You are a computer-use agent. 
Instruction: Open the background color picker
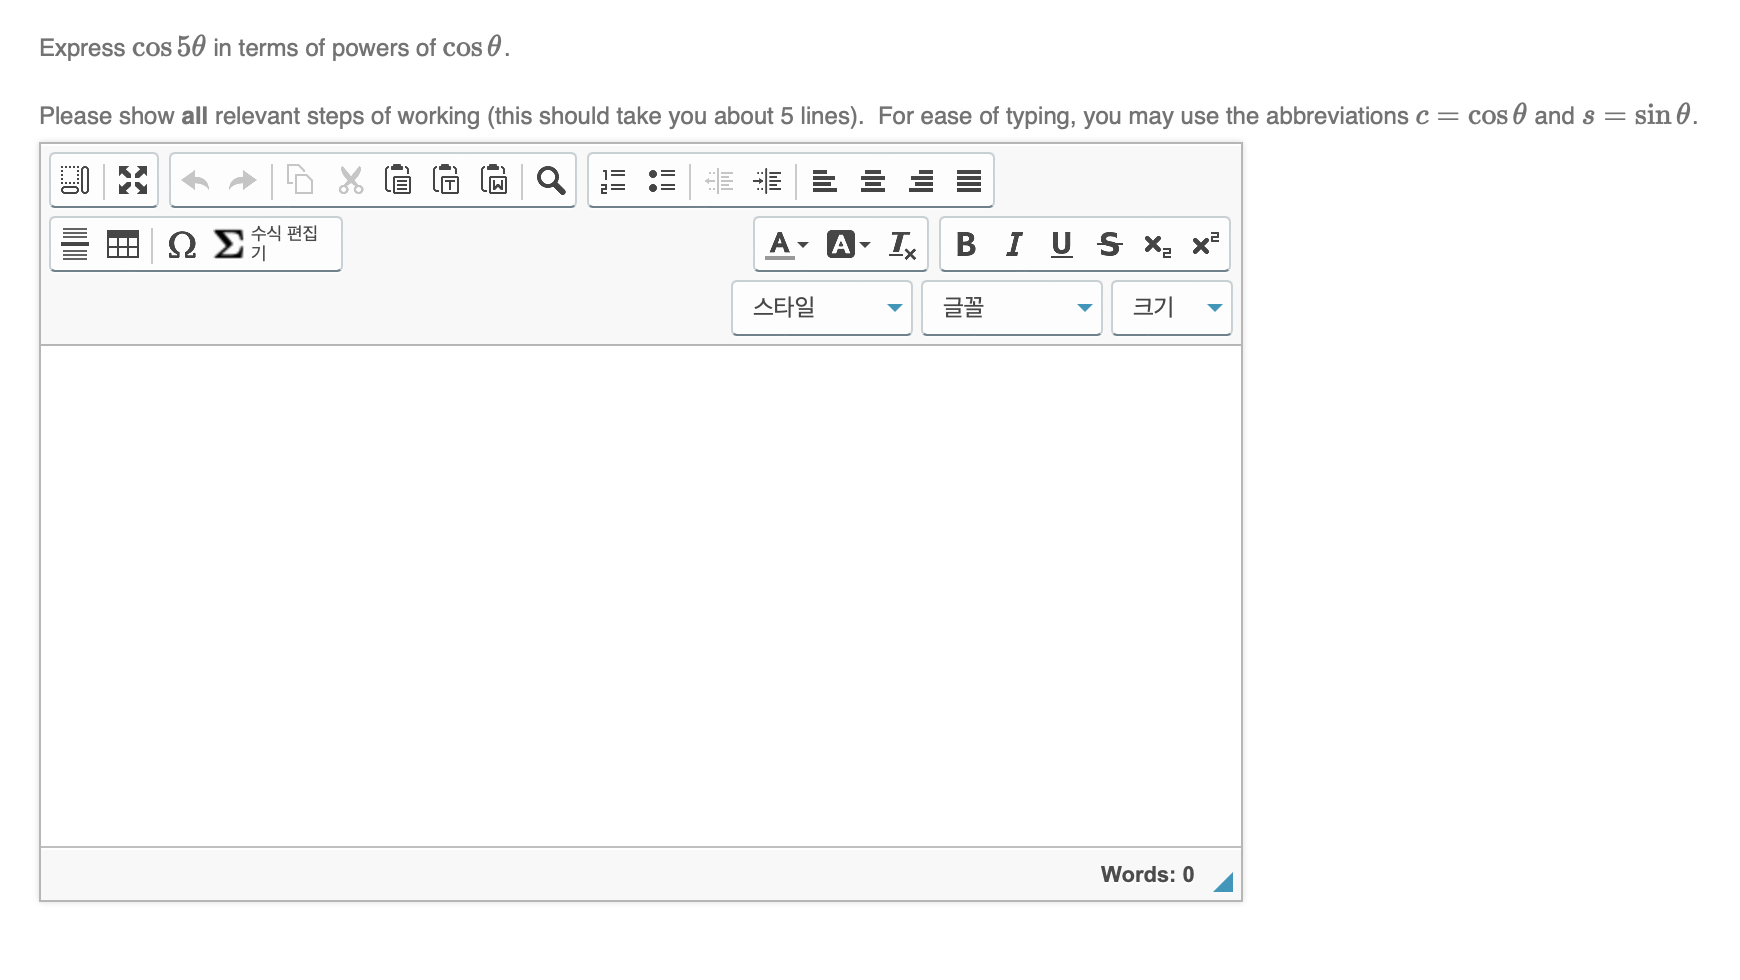848,244
